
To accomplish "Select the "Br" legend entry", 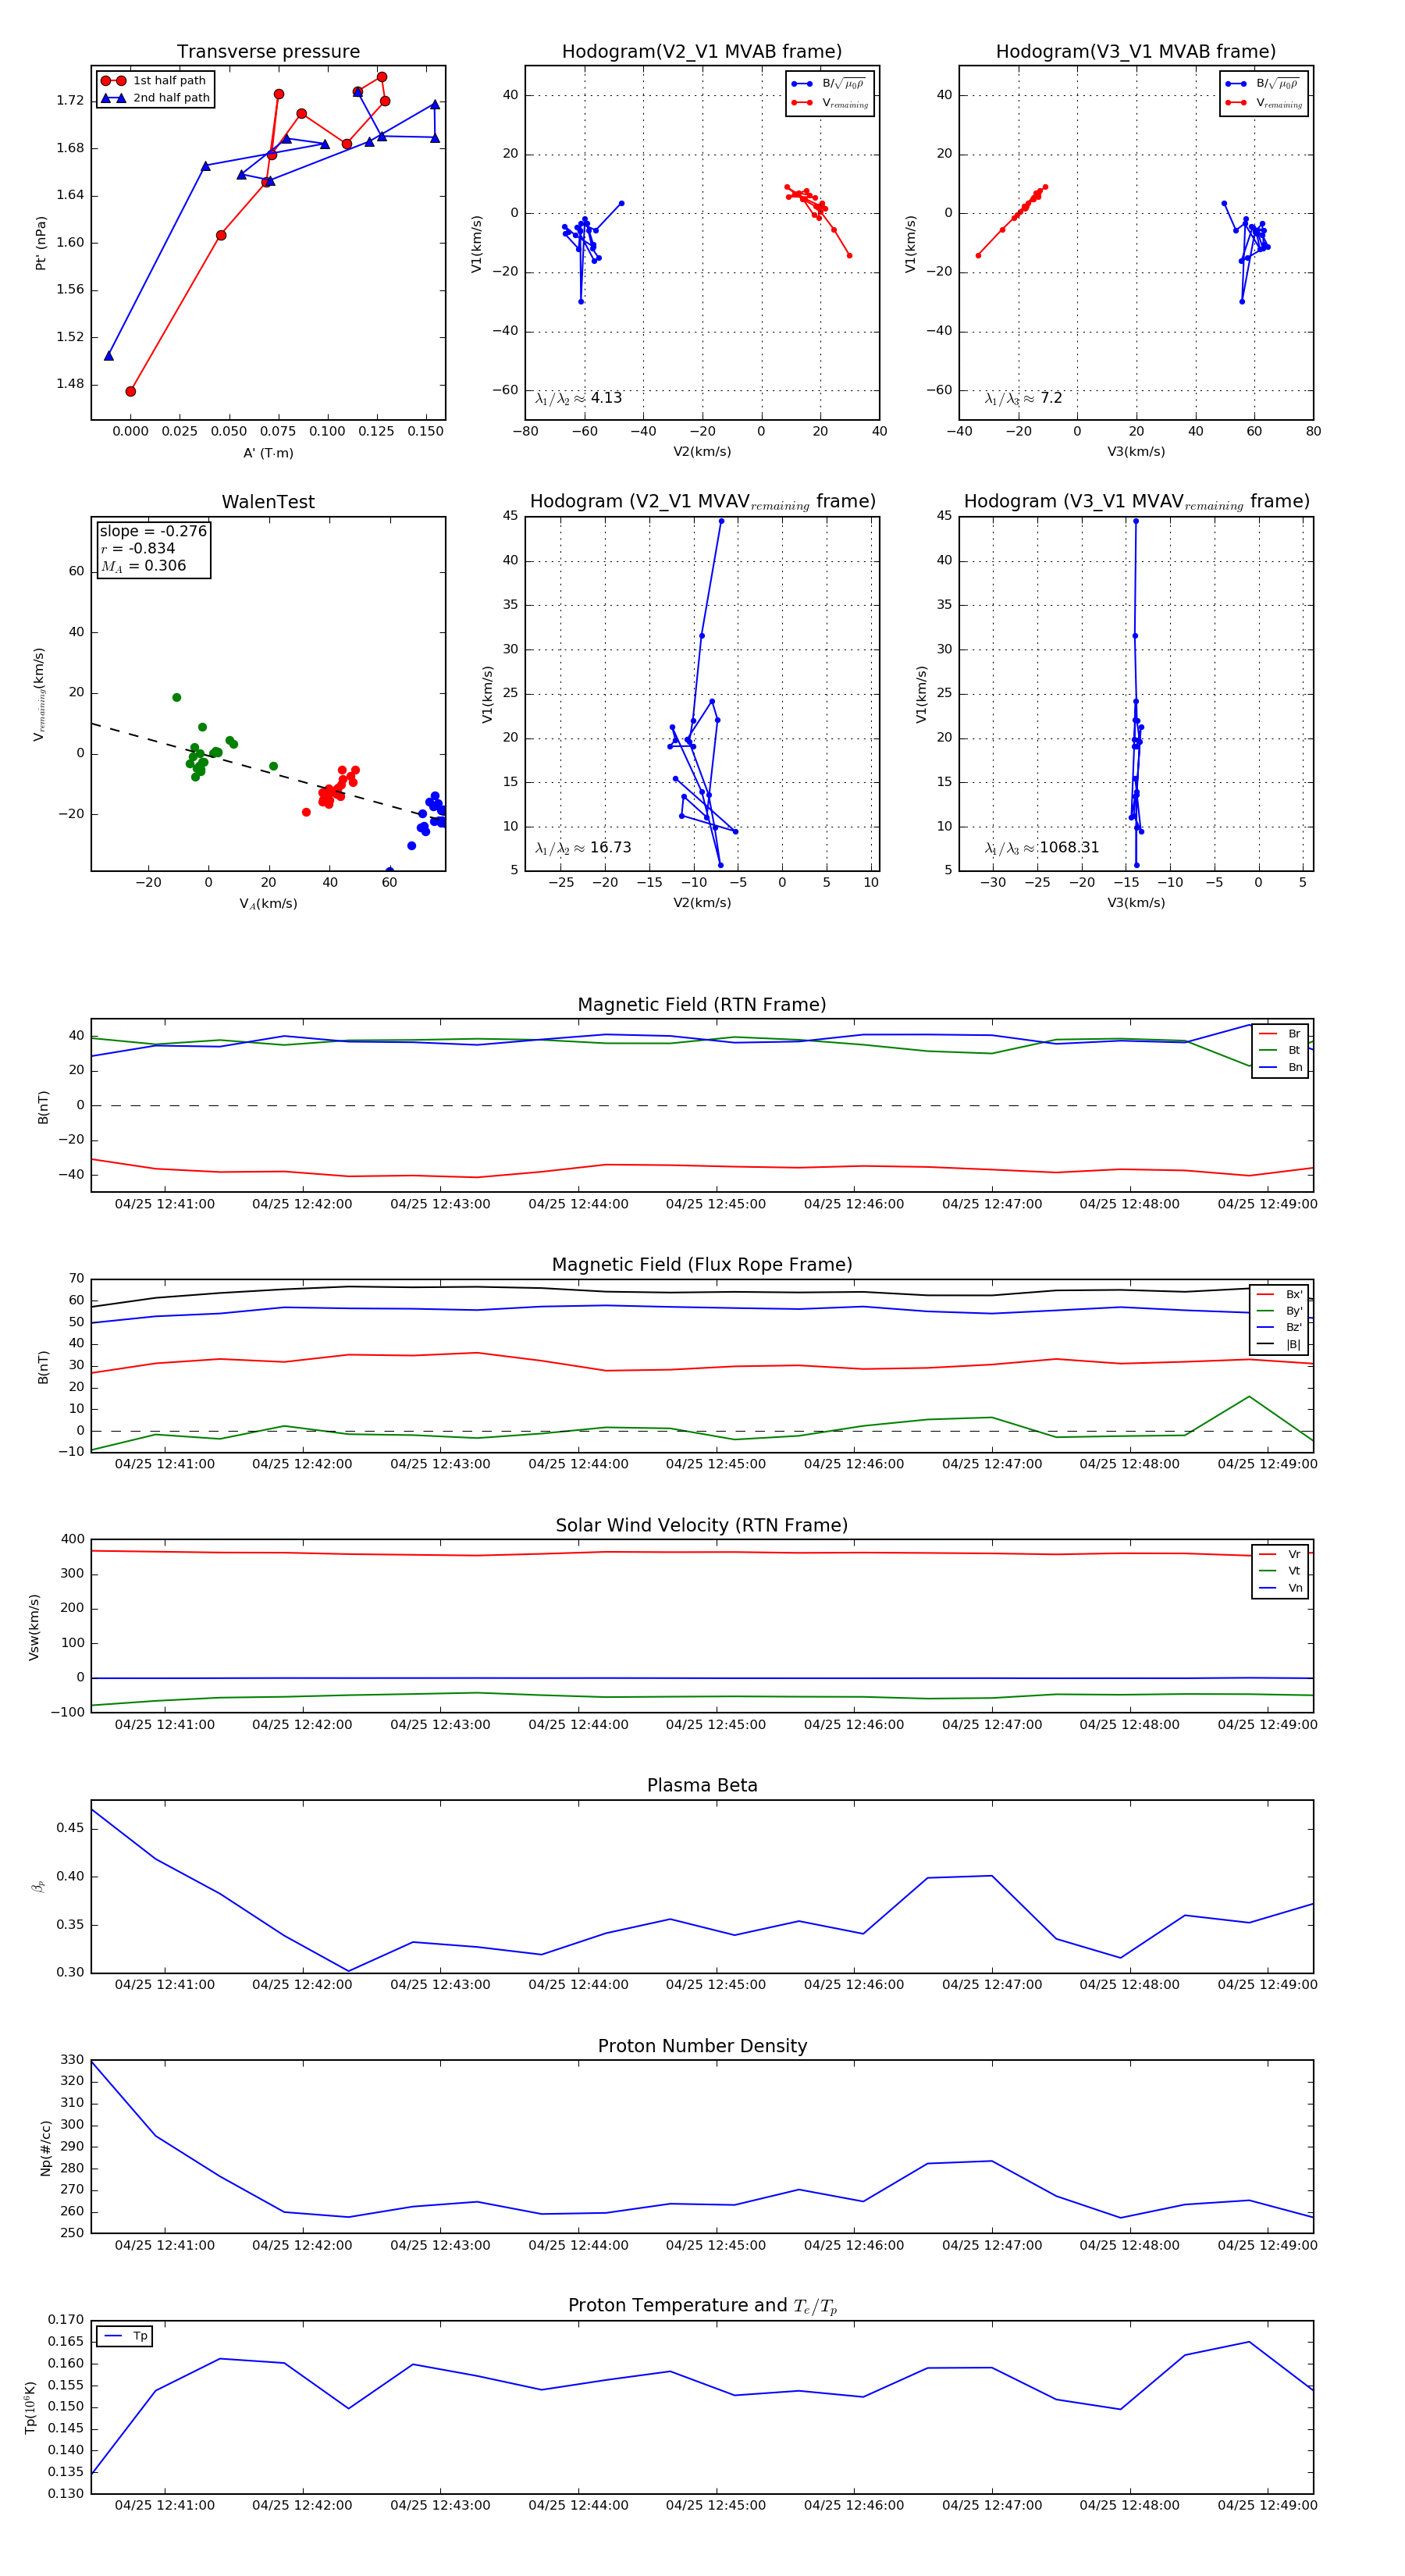I will point(1281,1034).
